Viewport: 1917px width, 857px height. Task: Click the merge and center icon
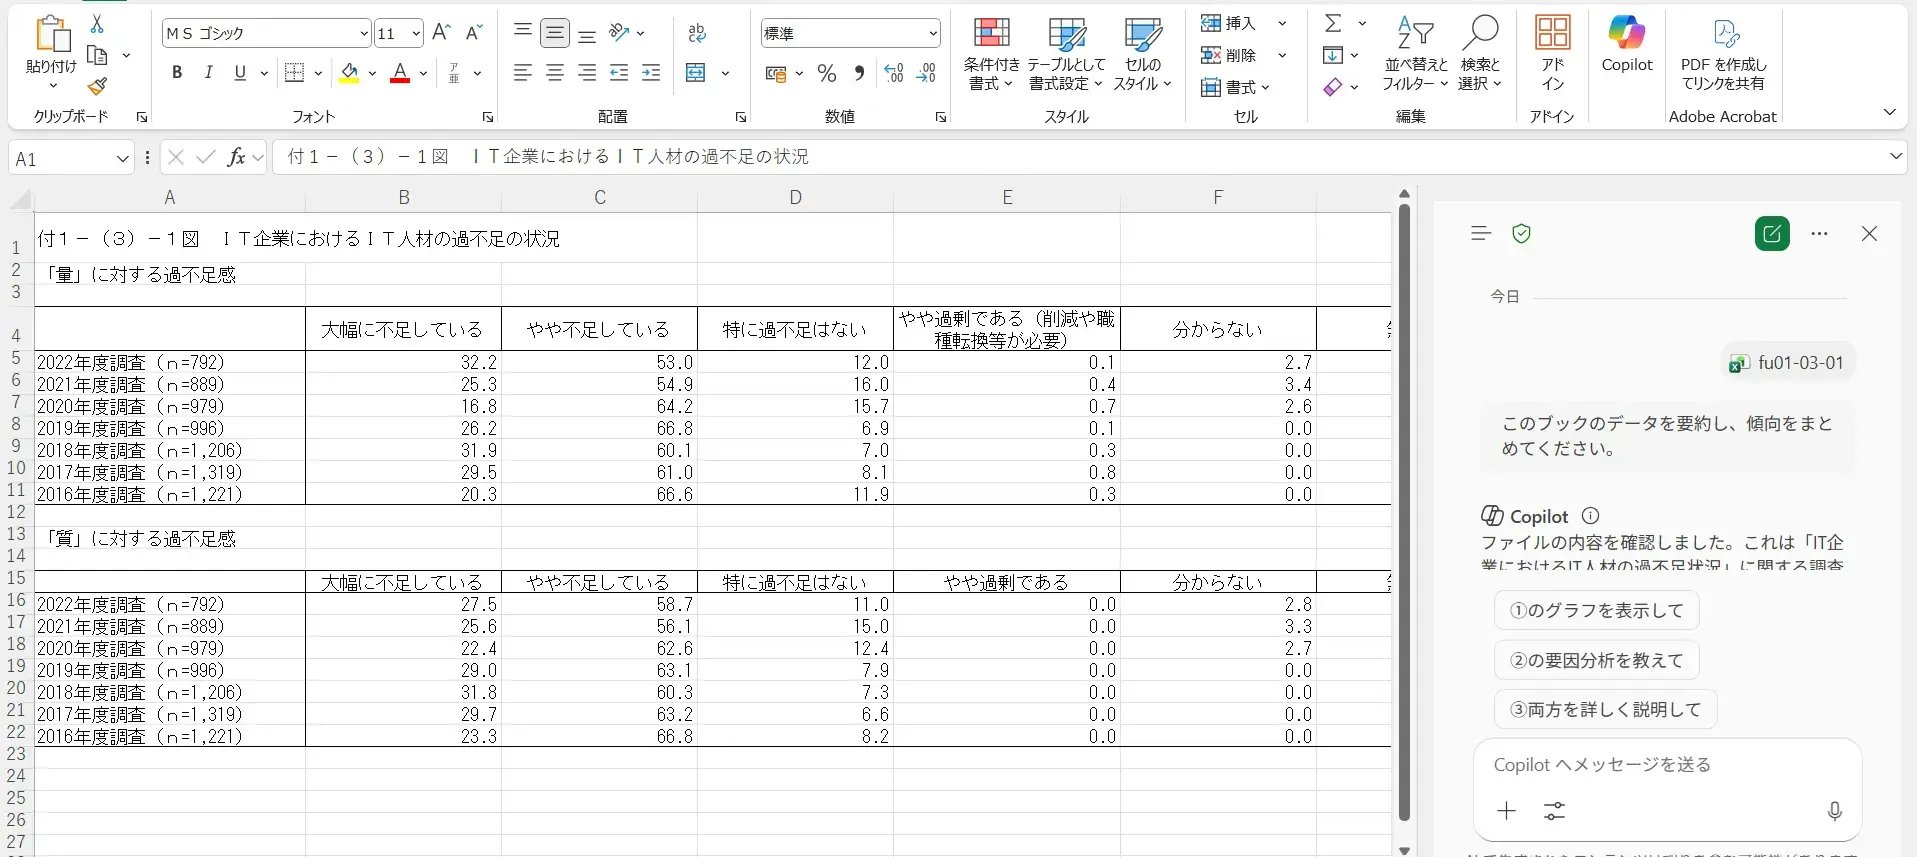(x=696, y=72)
